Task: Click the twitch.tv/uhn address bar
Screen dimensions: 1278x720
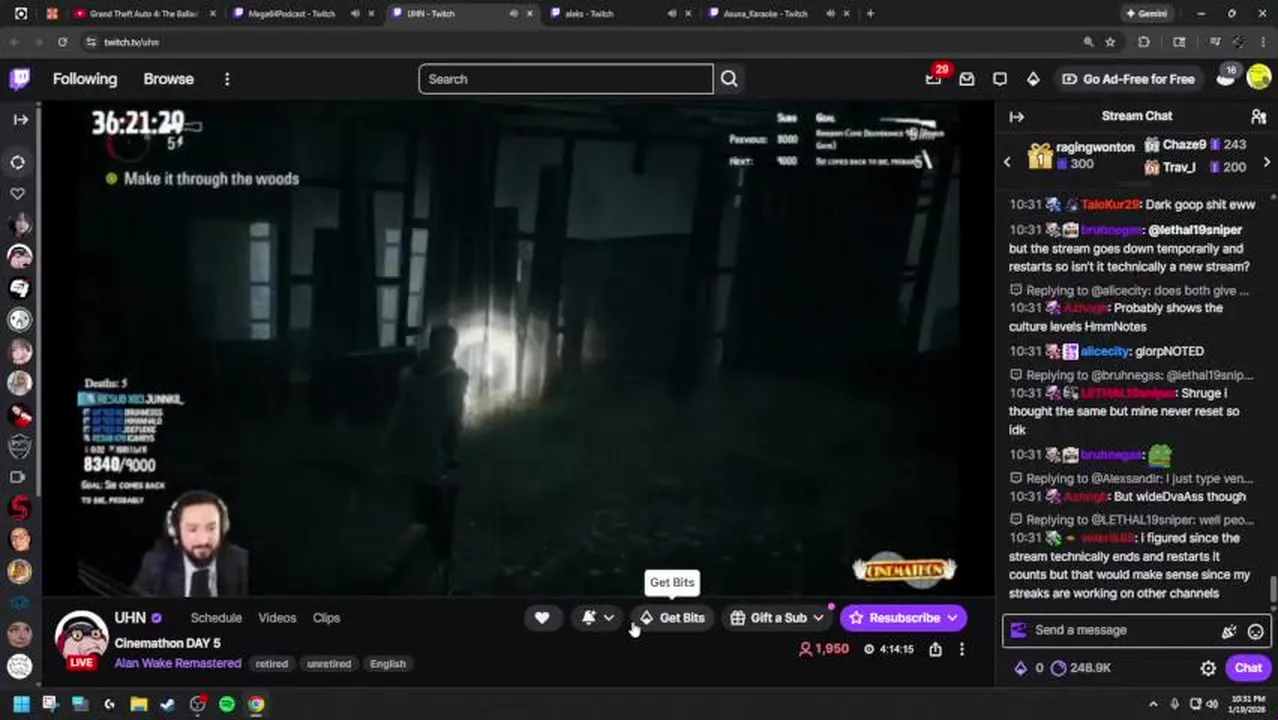Action: pyautogui.click(x=131, y=42)
